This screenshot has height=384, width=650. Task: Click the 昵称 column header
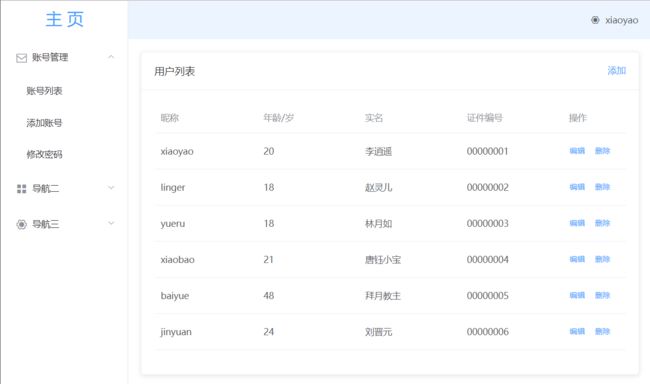coord(170,118)
